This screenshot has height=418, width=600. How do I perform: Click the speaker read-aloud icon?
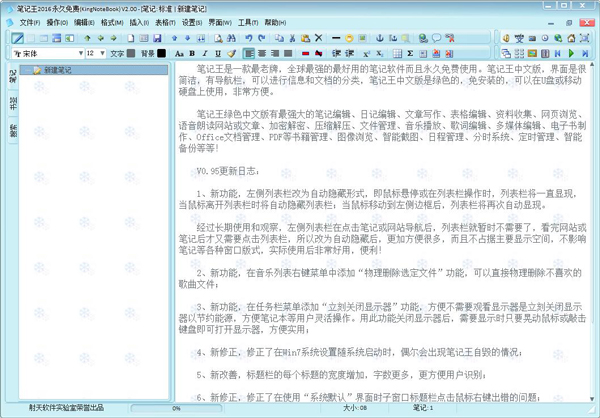tap(506, 38)
